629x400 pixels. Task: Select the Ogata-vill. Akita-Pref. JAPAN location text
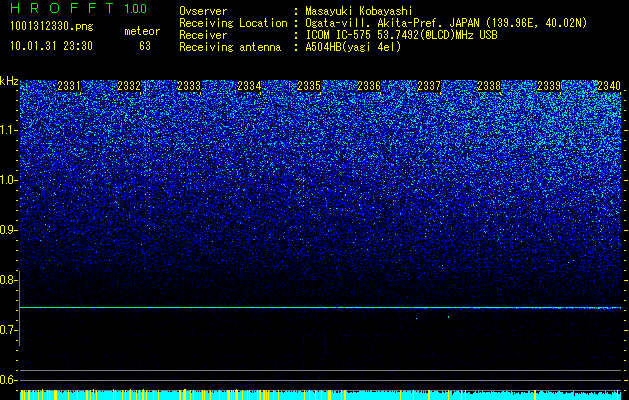pyautogui.click(x=445, y=23)
